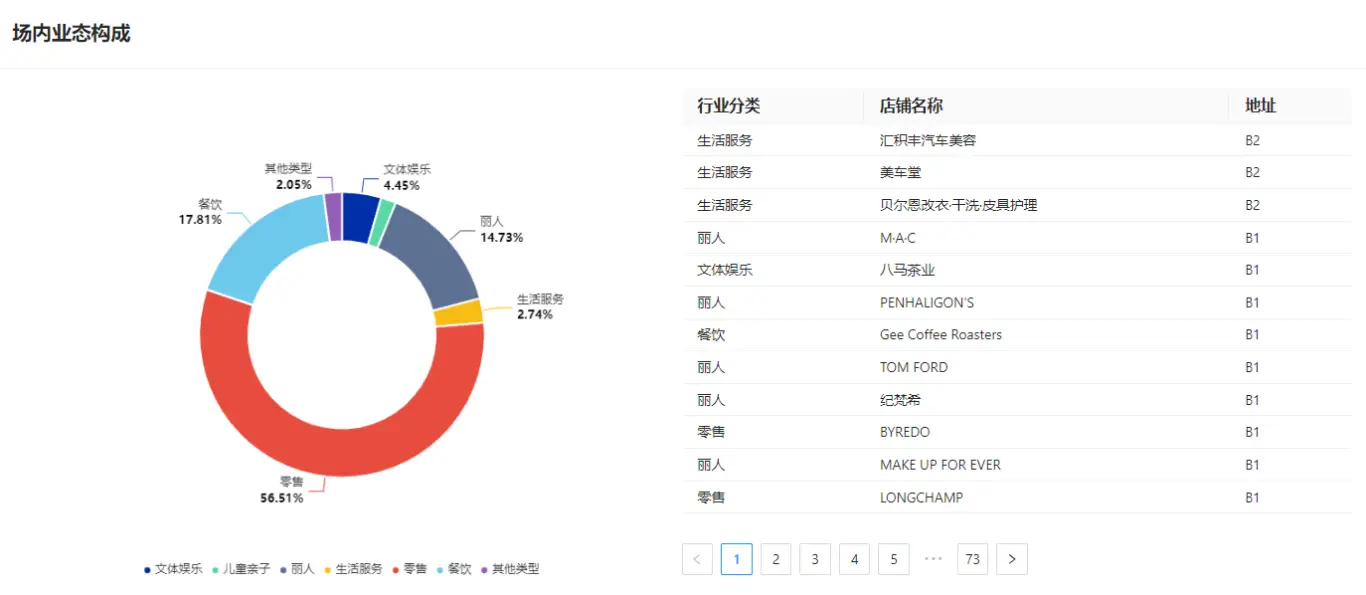1366x595 pixels.
Task: Go to next page using right arrow
Action: (1012, 559)
